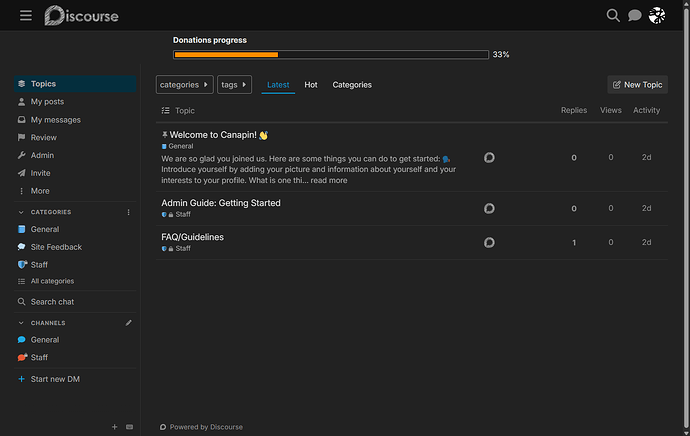This screenshot has height=436, width=690.
Task: Switch to the Categories tab
Action: coord(352,84)
